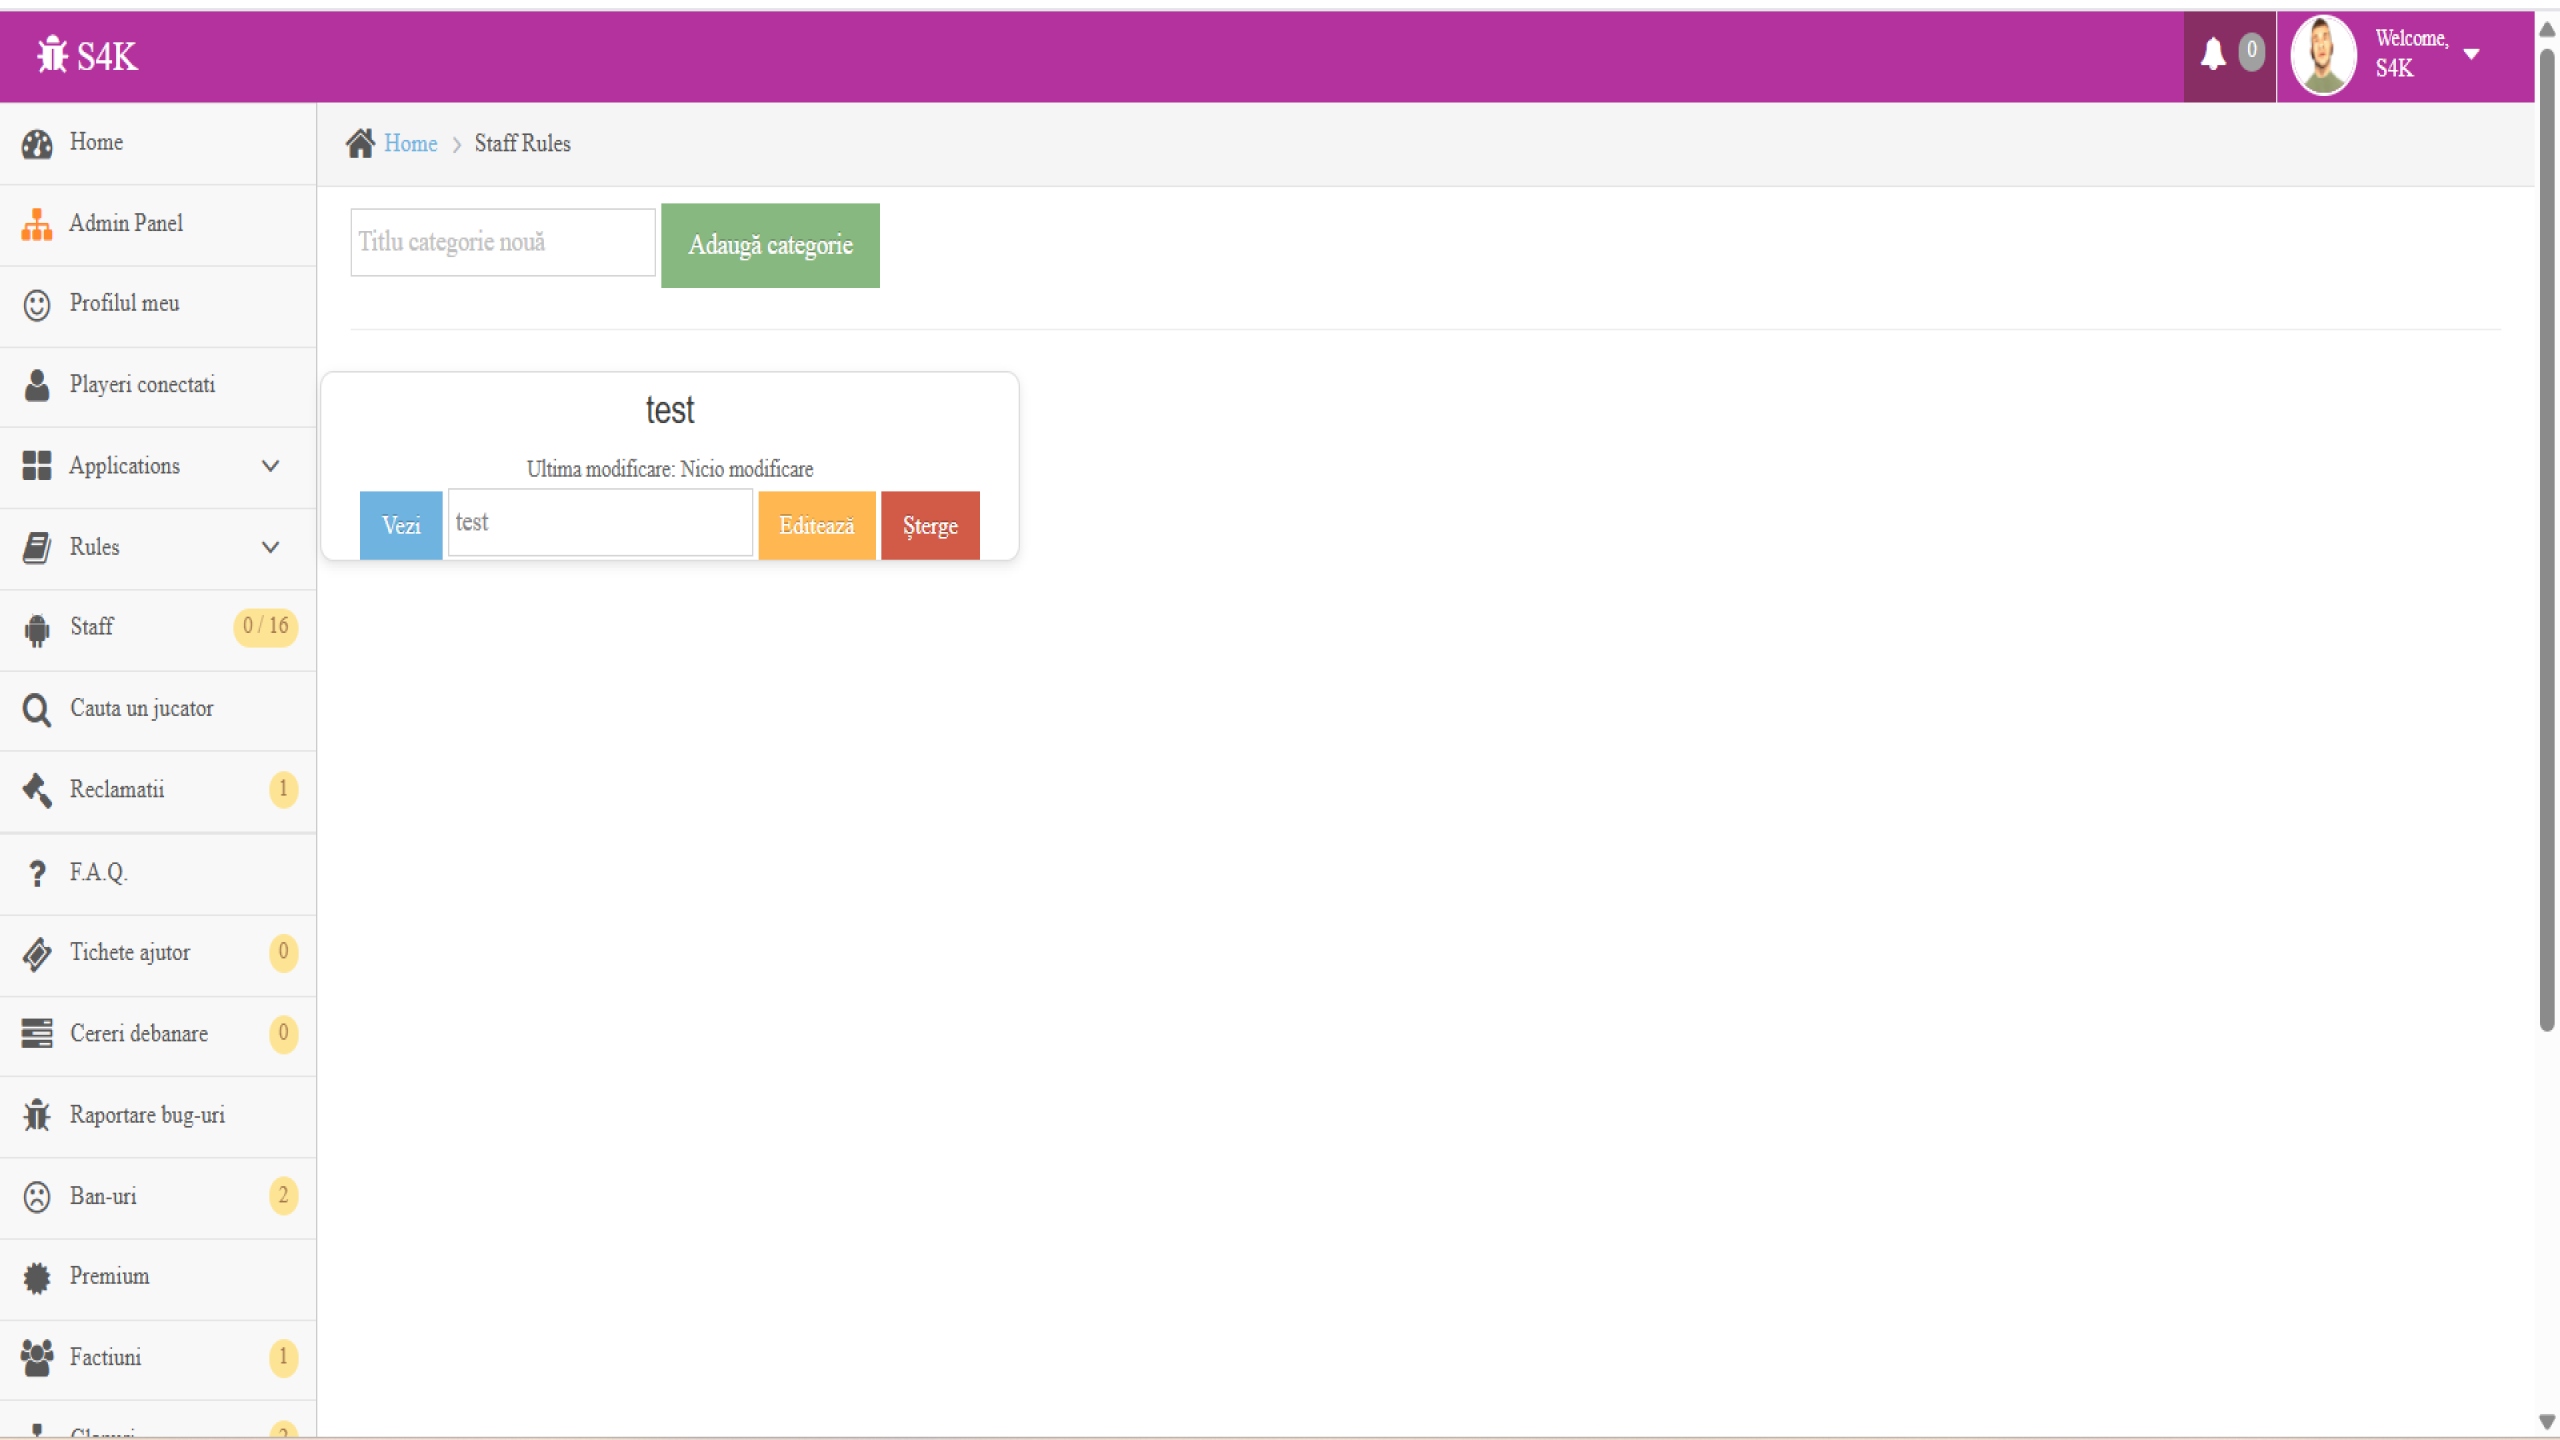Open the Premium sidebar item

pos(110,1276)
